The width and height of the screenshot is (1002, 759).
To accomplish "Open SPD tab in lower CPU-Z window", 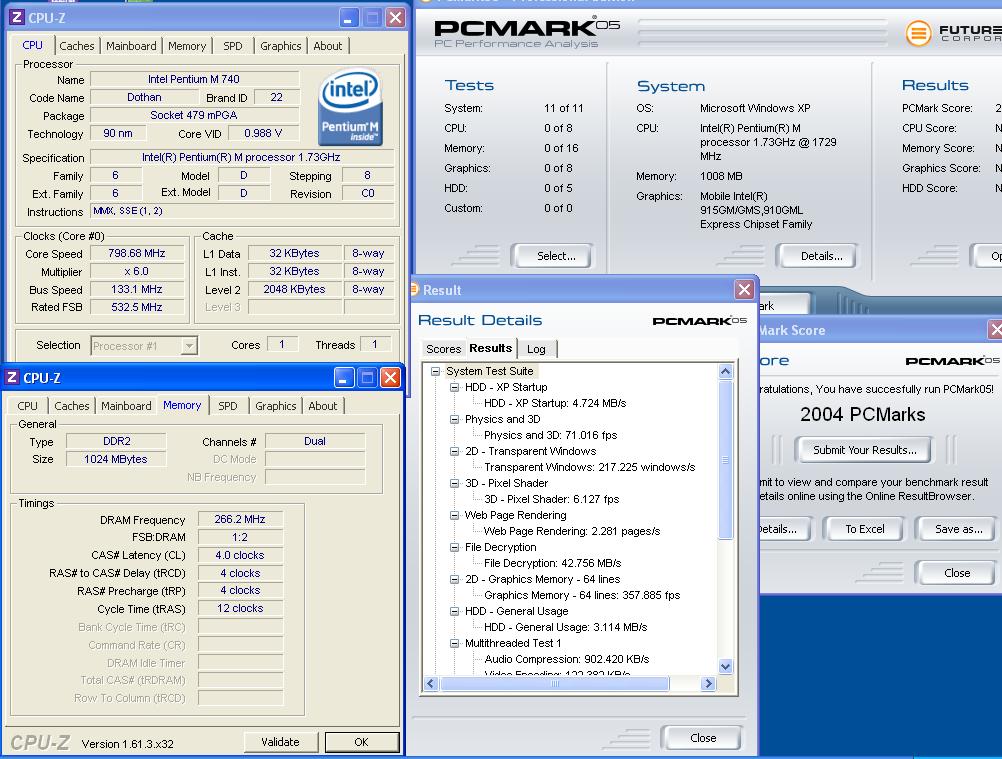I will point(227,406).
